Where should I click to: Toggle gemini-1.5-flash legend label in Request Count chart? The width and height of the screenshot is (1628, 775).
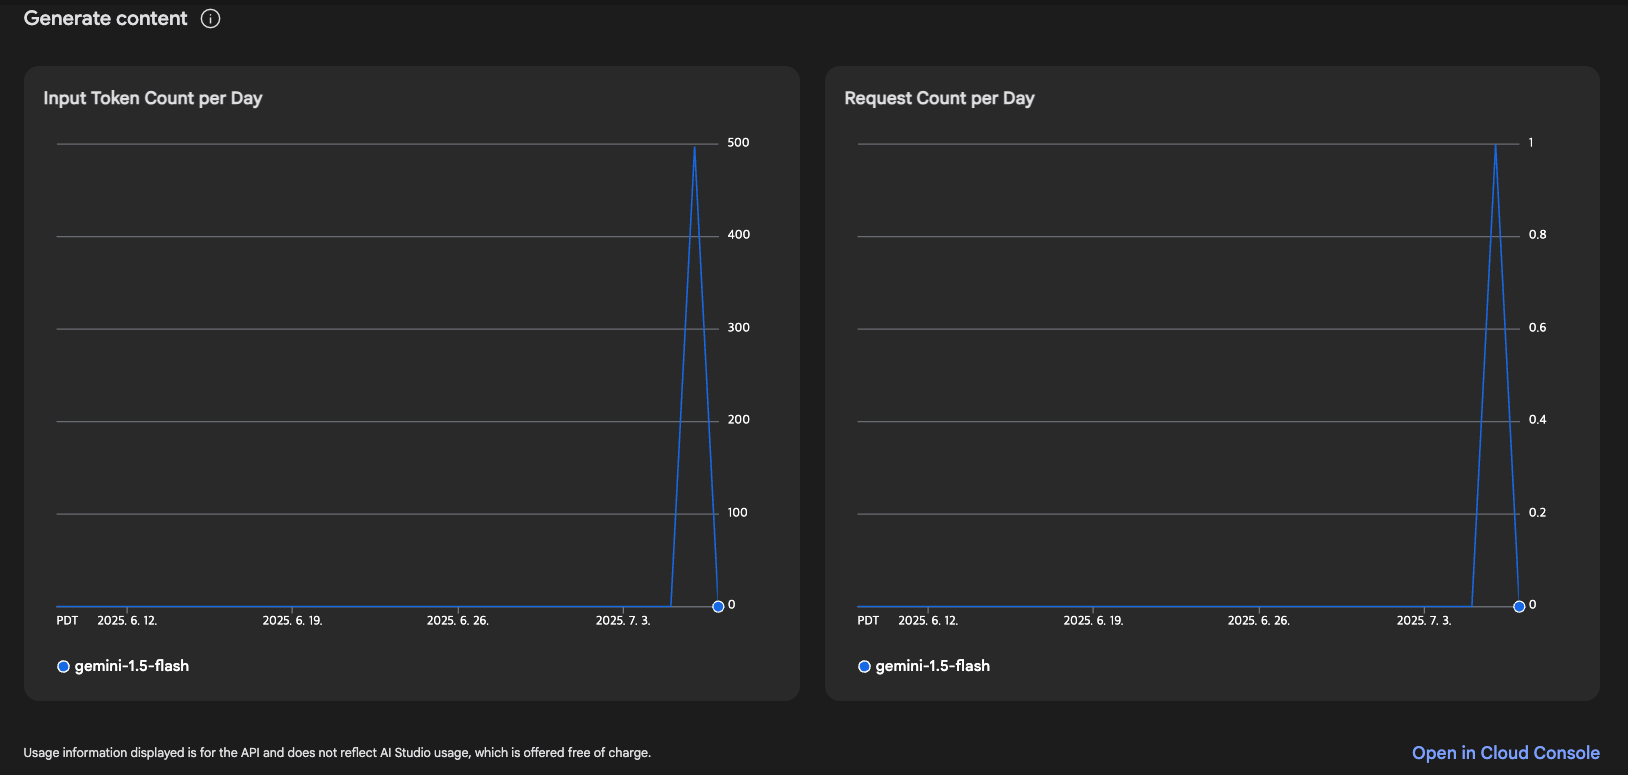pos(932,666)
